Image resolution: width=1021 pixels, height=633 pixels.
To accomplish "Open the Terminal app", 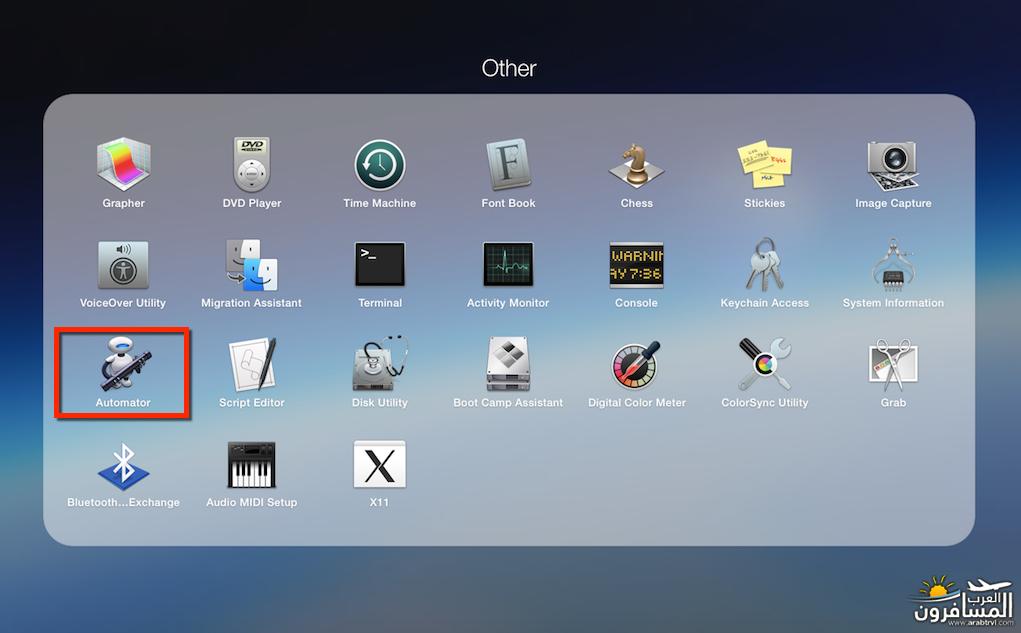I will 380,264.
